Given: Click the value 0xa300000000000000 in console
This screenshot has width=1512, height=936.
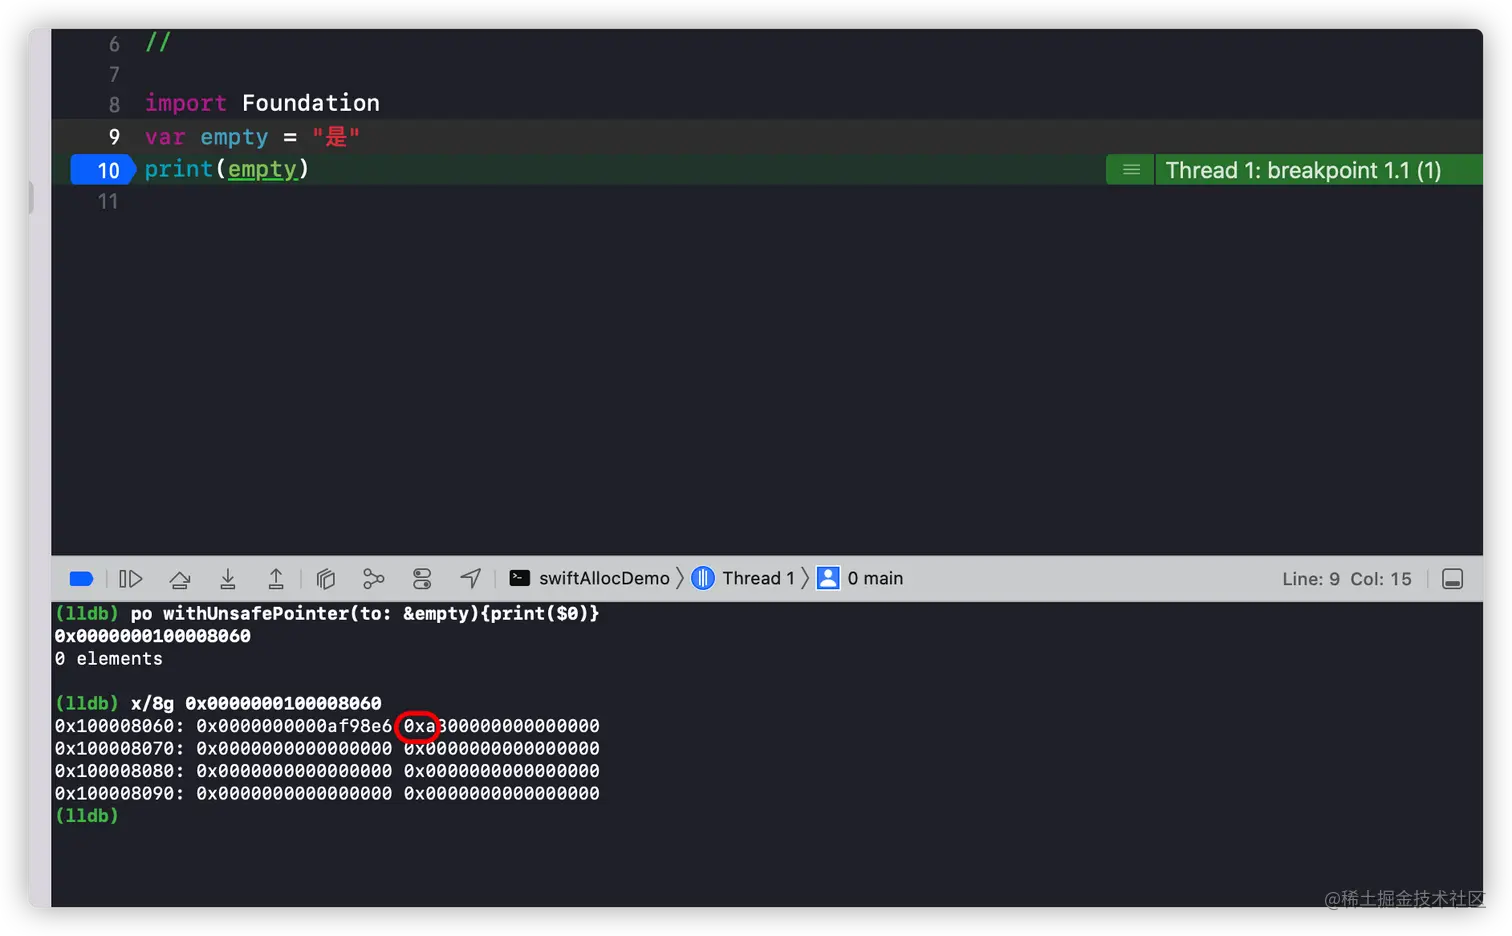Looking at the screenshot, I should point(502,726).
